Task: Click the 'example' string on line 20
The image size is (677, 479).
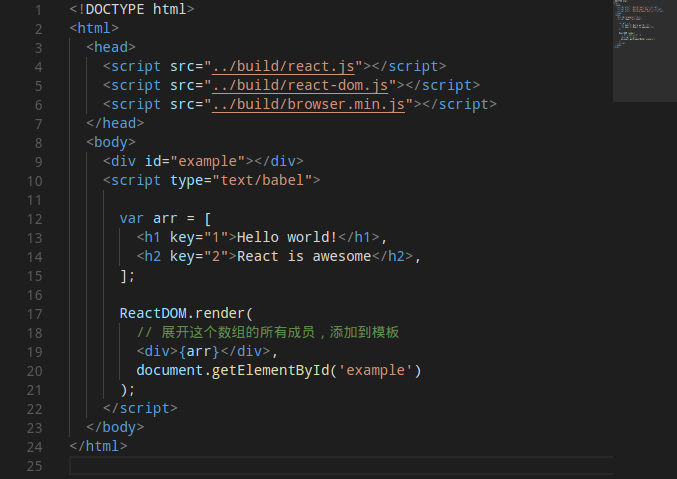Action: (x=376, y=370)
